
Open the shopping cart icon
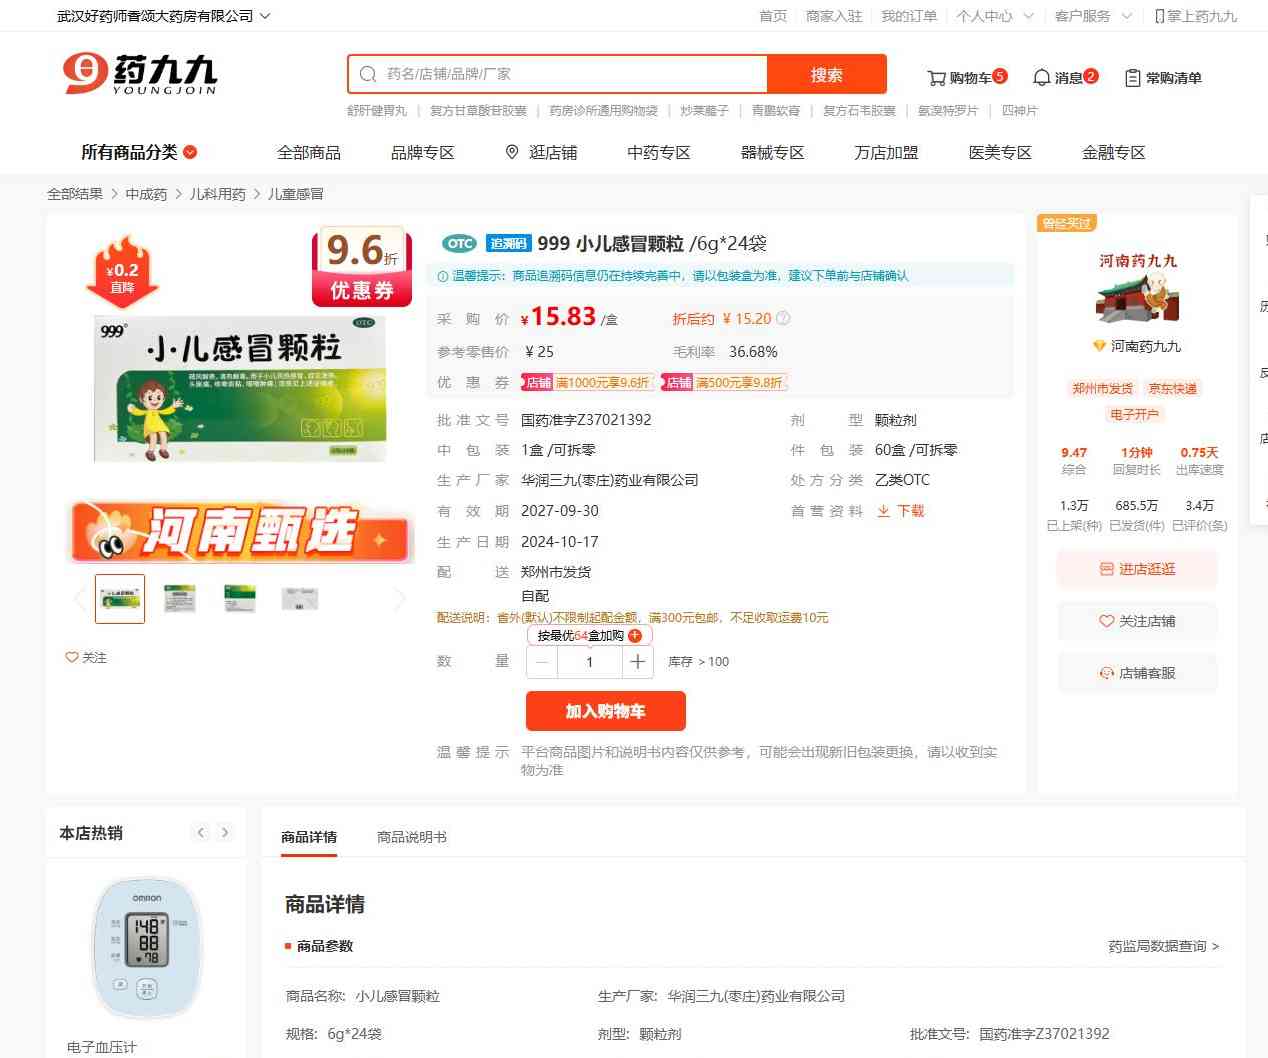[x=936, y=78]
